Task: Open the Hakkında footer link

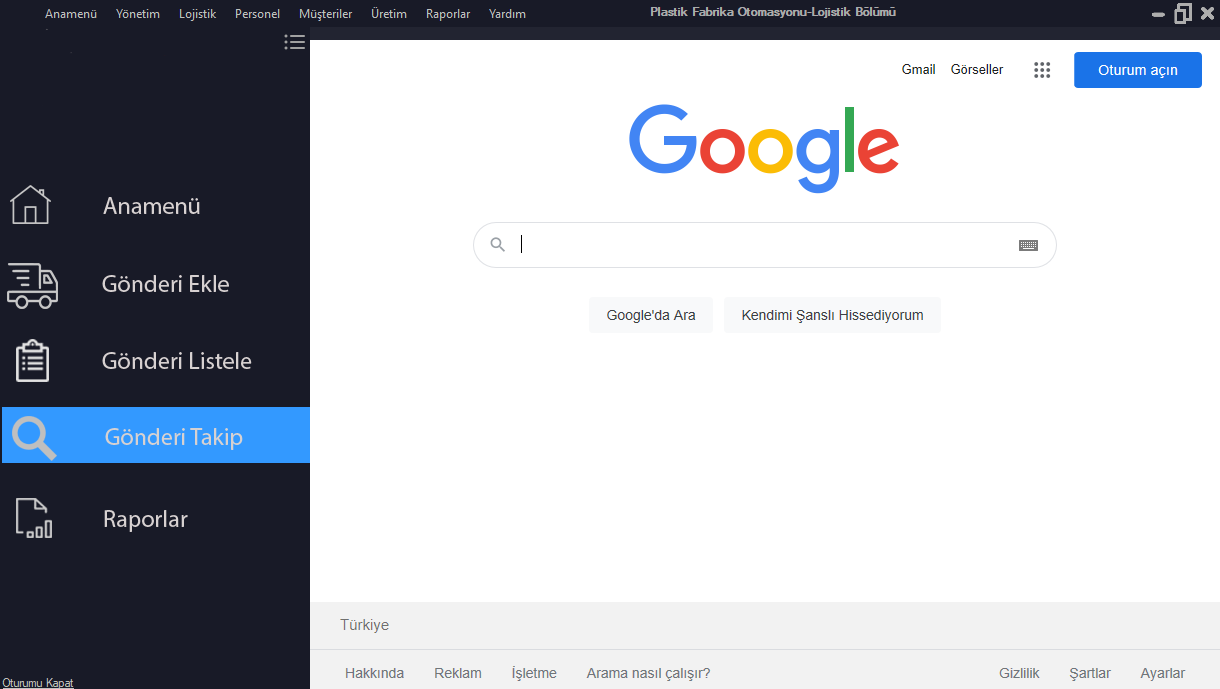Action: point(375,673)
